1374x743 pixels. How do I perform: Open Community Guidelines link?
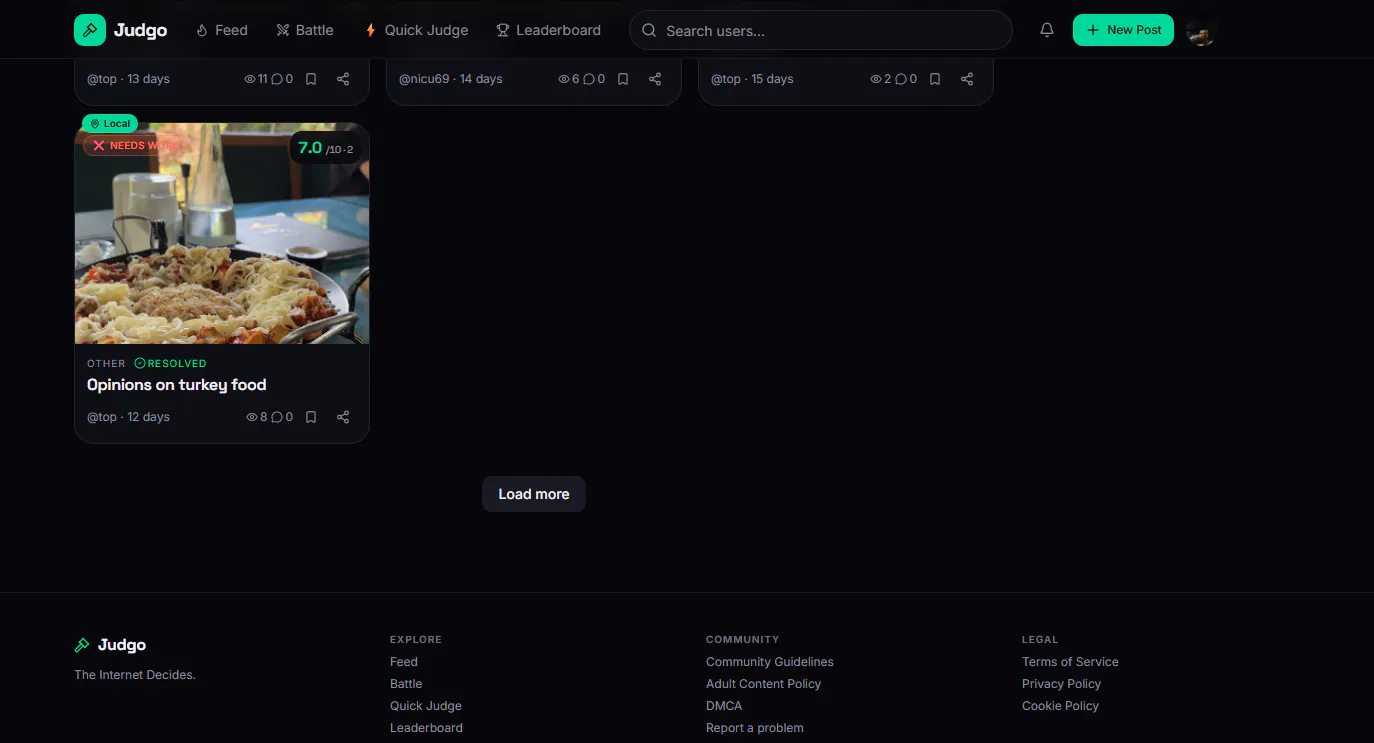(x=770, y=662)
